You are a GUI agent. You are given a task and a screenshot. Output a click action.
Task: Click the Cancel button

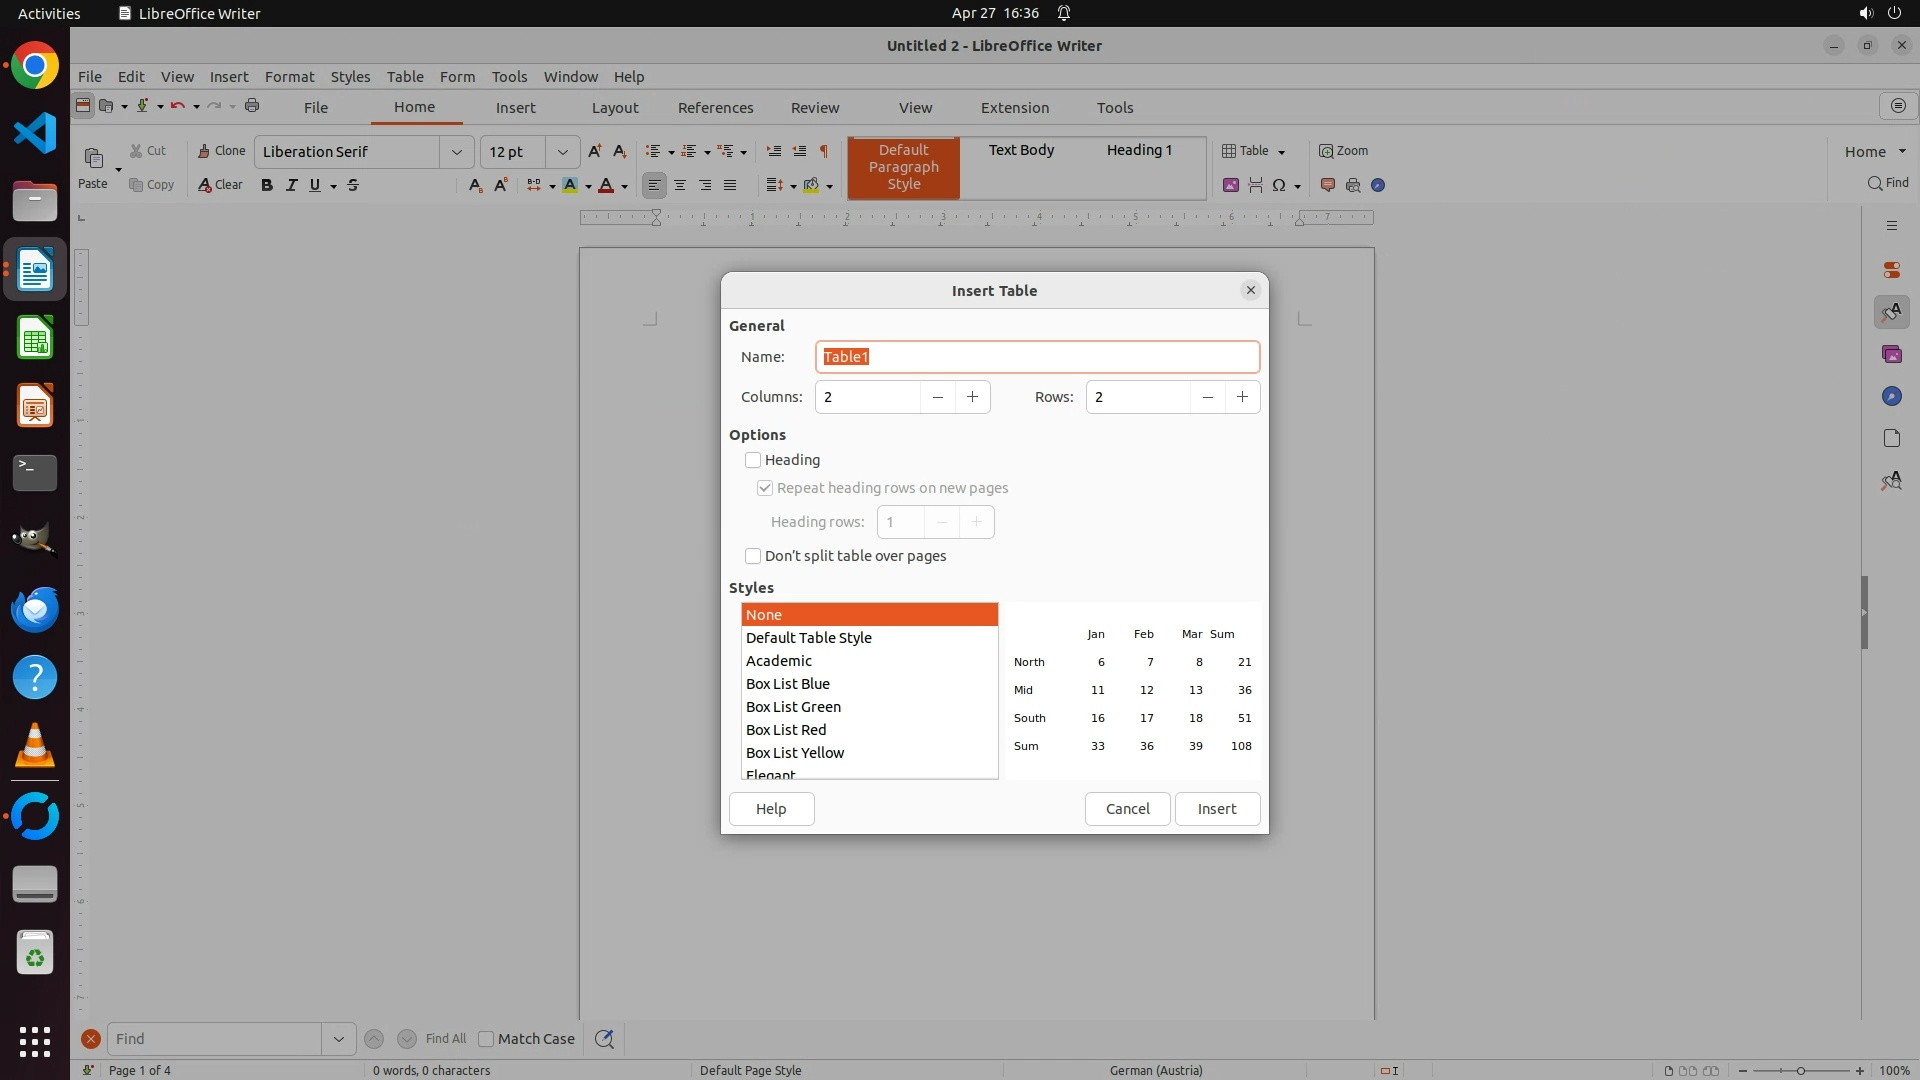(1127, 809)
